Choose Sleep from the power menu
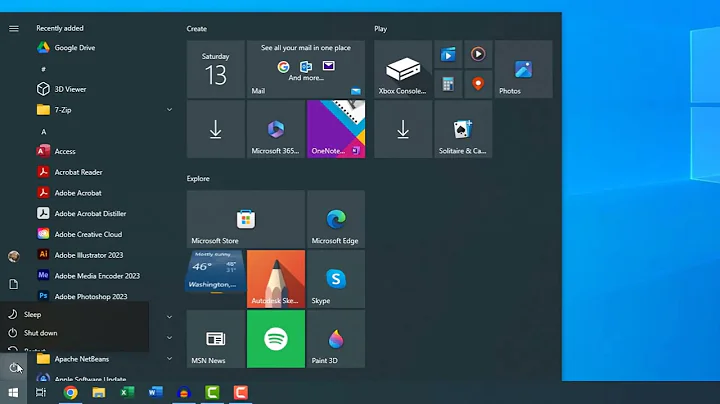720x404 pixels. coord(74,314)
